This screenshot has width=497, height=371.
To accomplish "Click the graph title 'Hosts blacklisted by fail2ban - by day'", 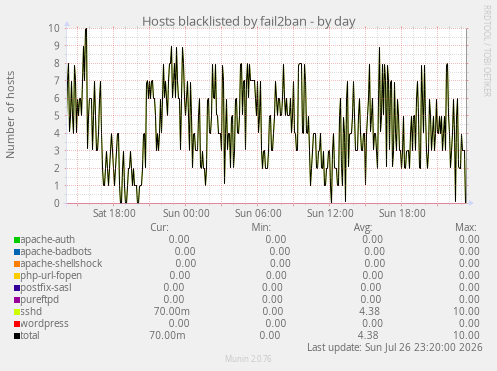I will (x=249, y=22).
